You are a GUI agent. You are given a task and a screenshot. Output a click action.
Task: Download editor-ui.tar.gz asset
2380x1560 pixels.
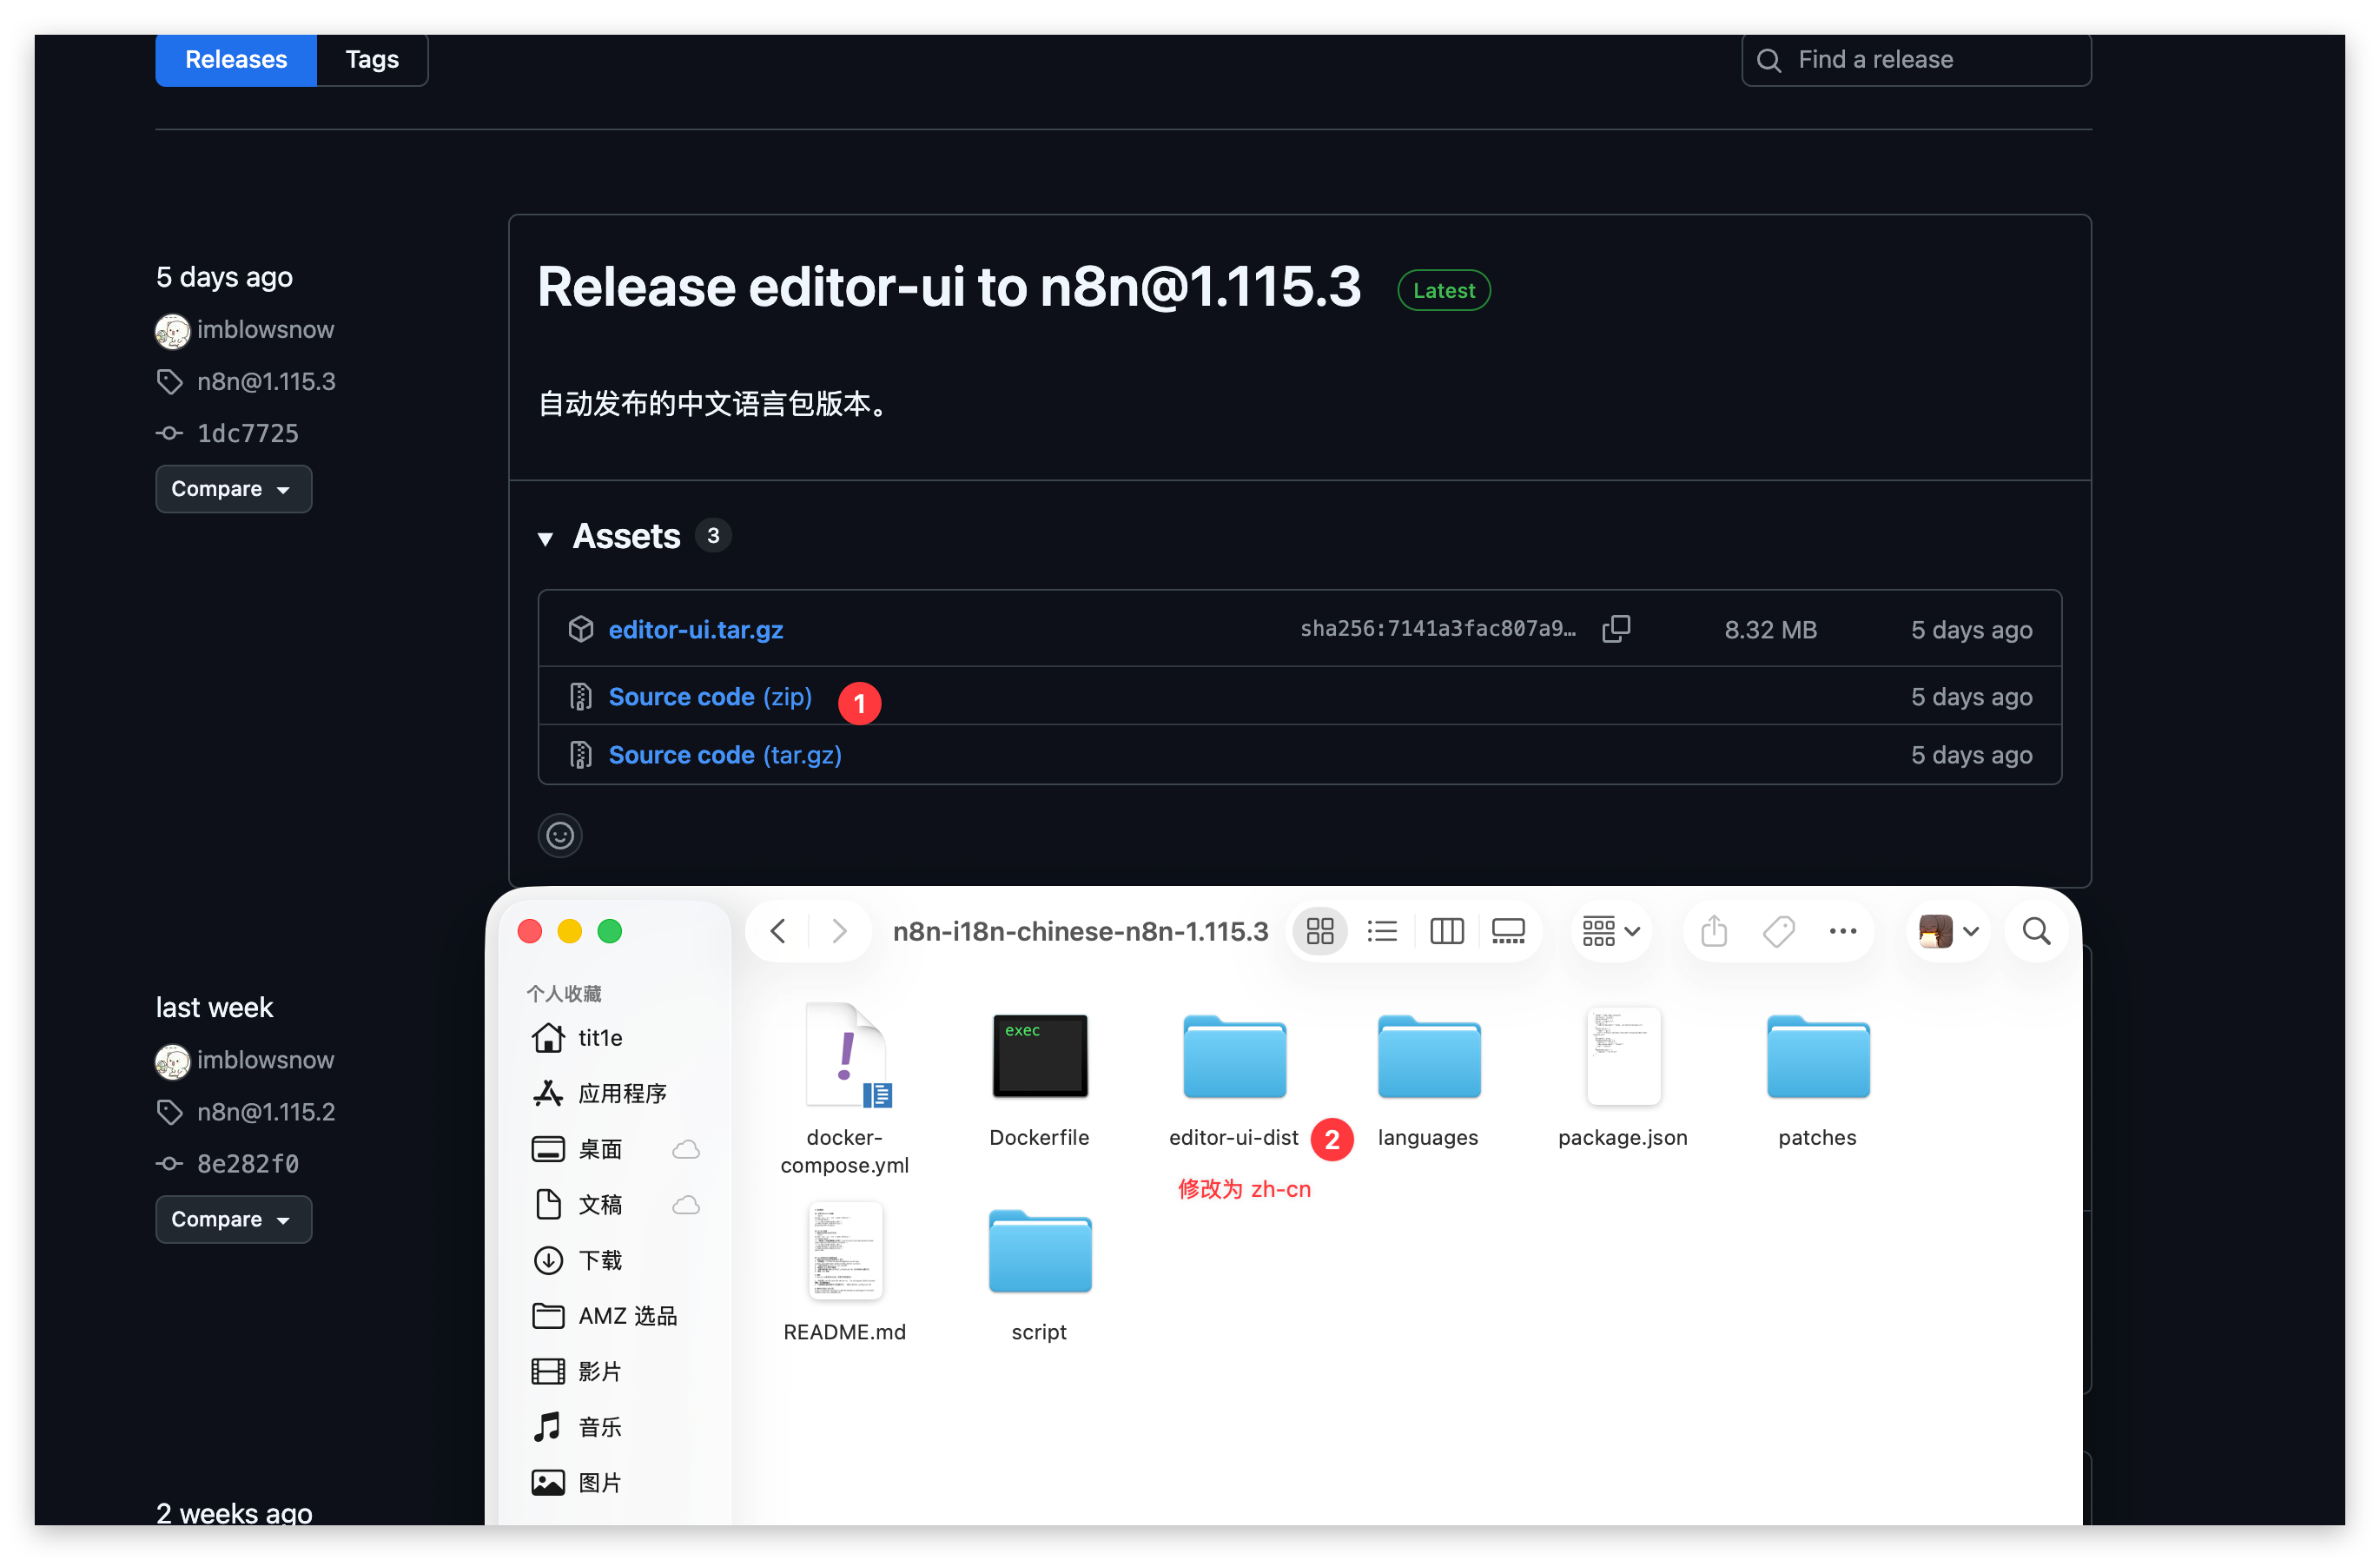coord(695,630)
